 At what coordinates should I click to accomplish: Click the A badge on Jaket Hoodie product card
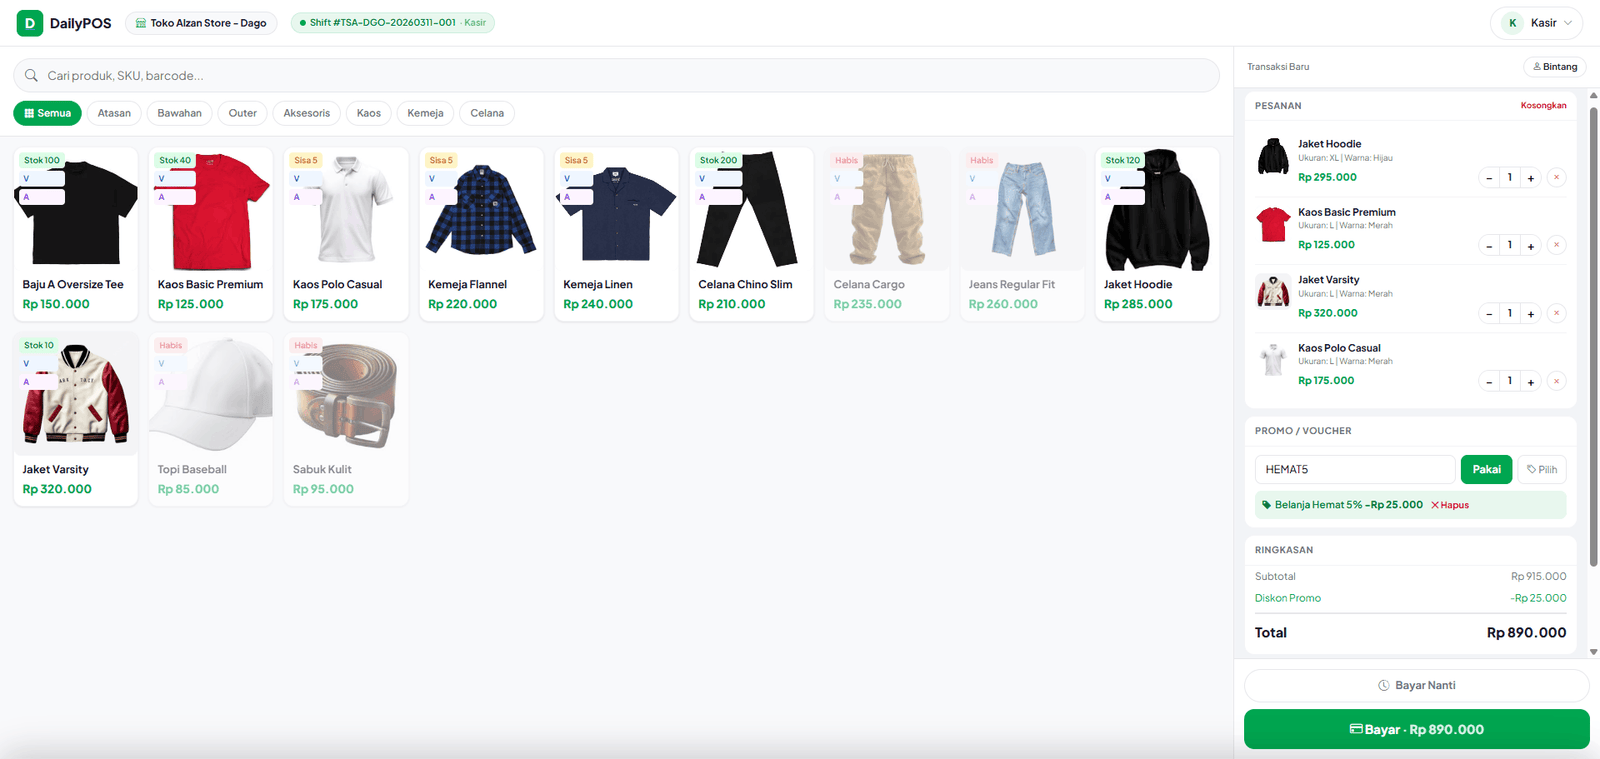pyautogui.click(x=1124, y=197)
